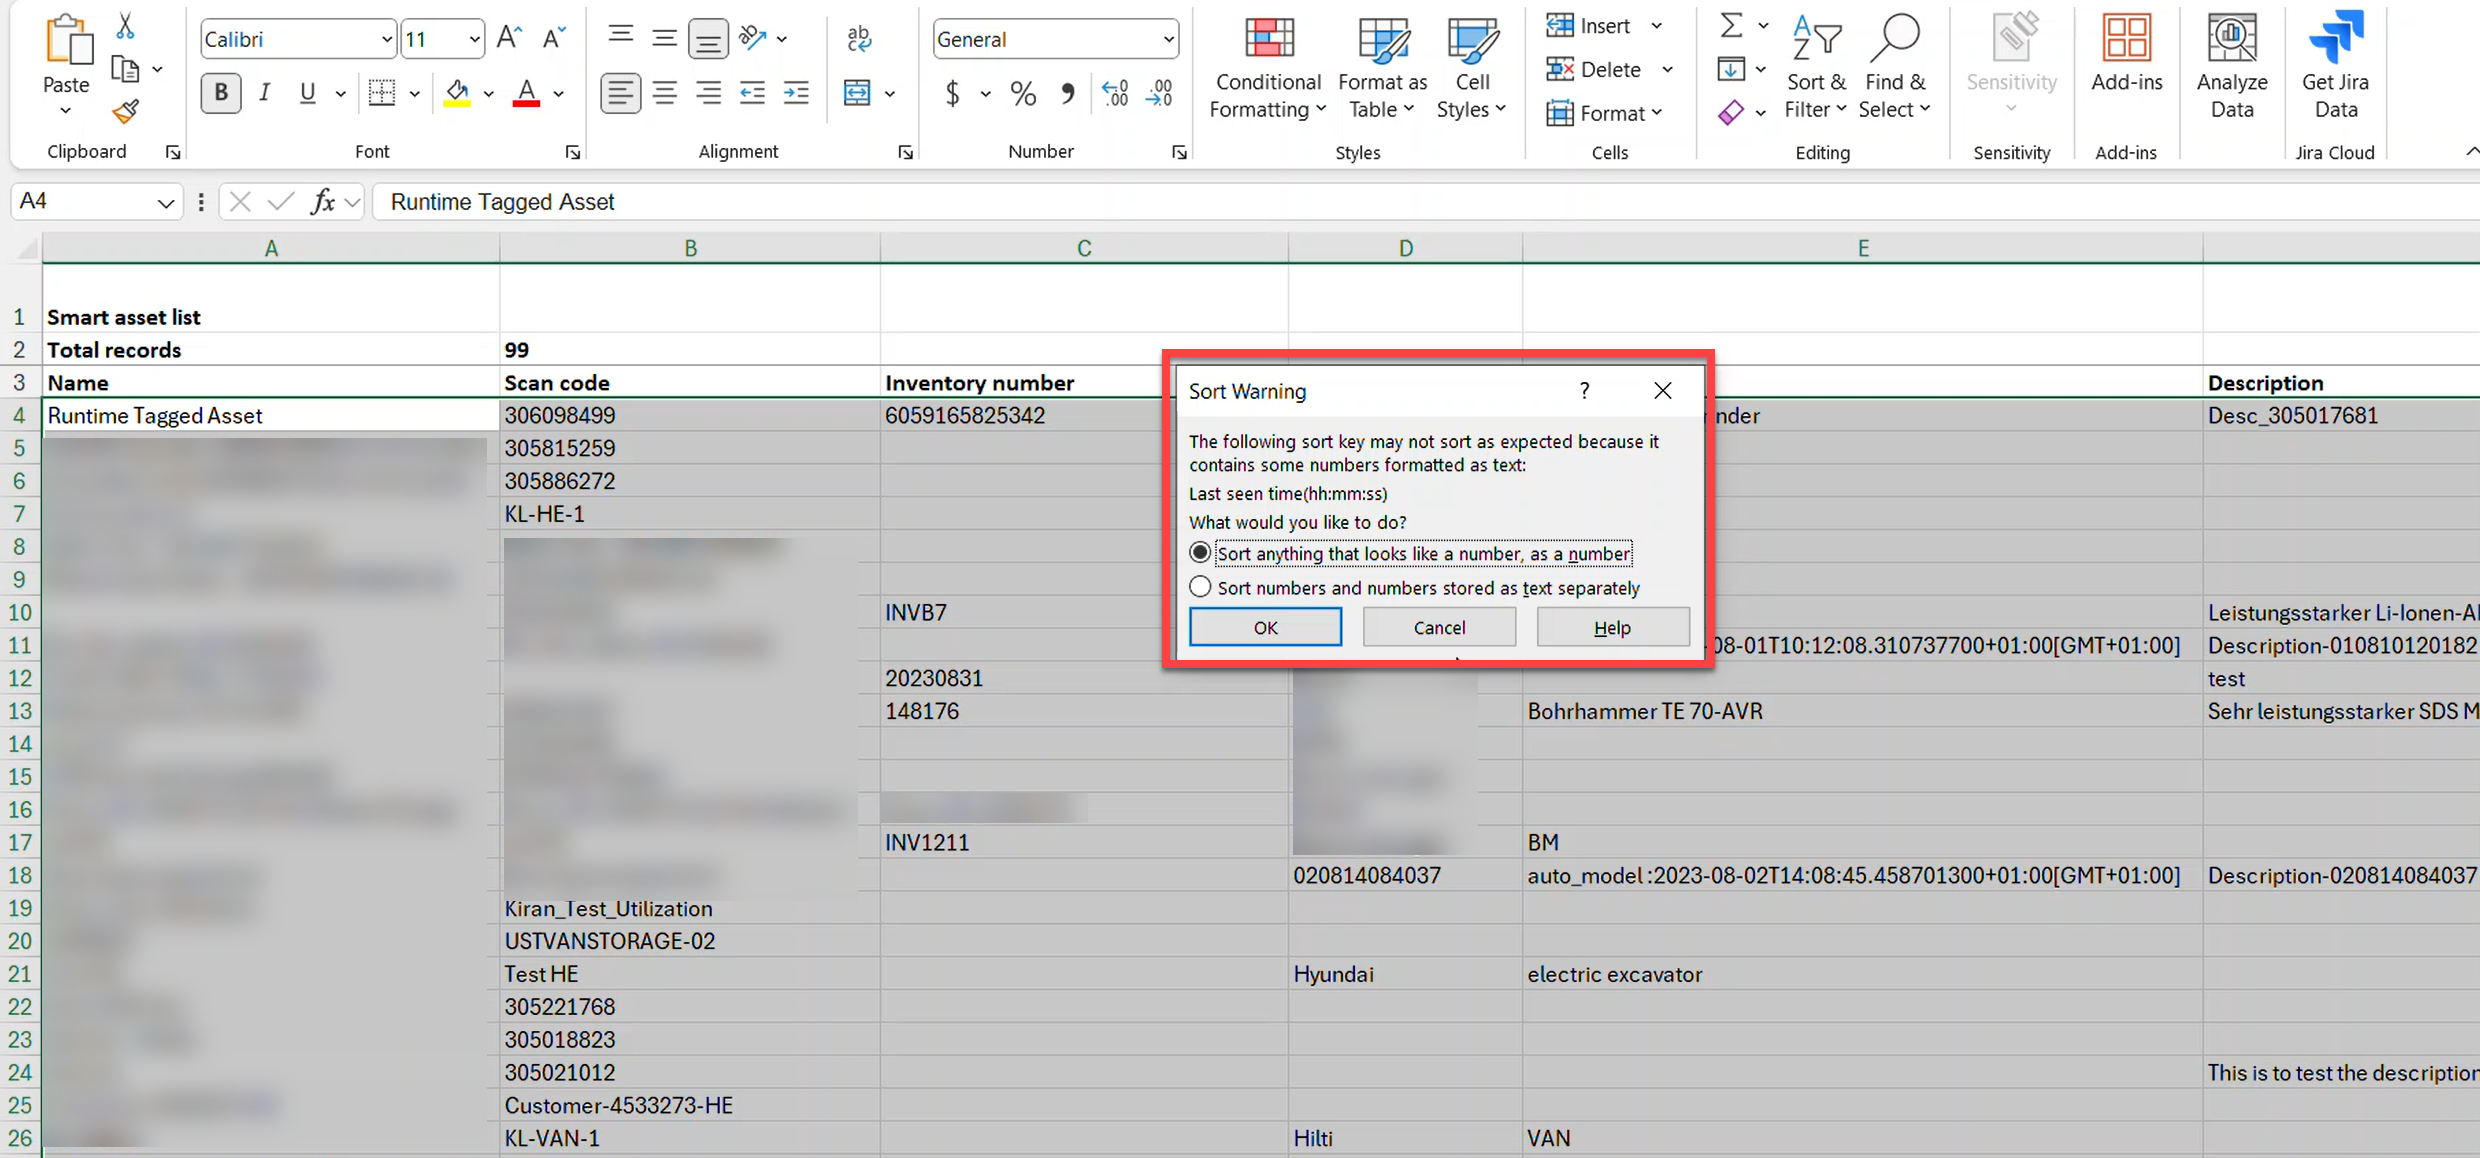Viewport: 2480px width, 1158px height.
Task: Click the Cut scissors icon
Action: pos(125,26)
